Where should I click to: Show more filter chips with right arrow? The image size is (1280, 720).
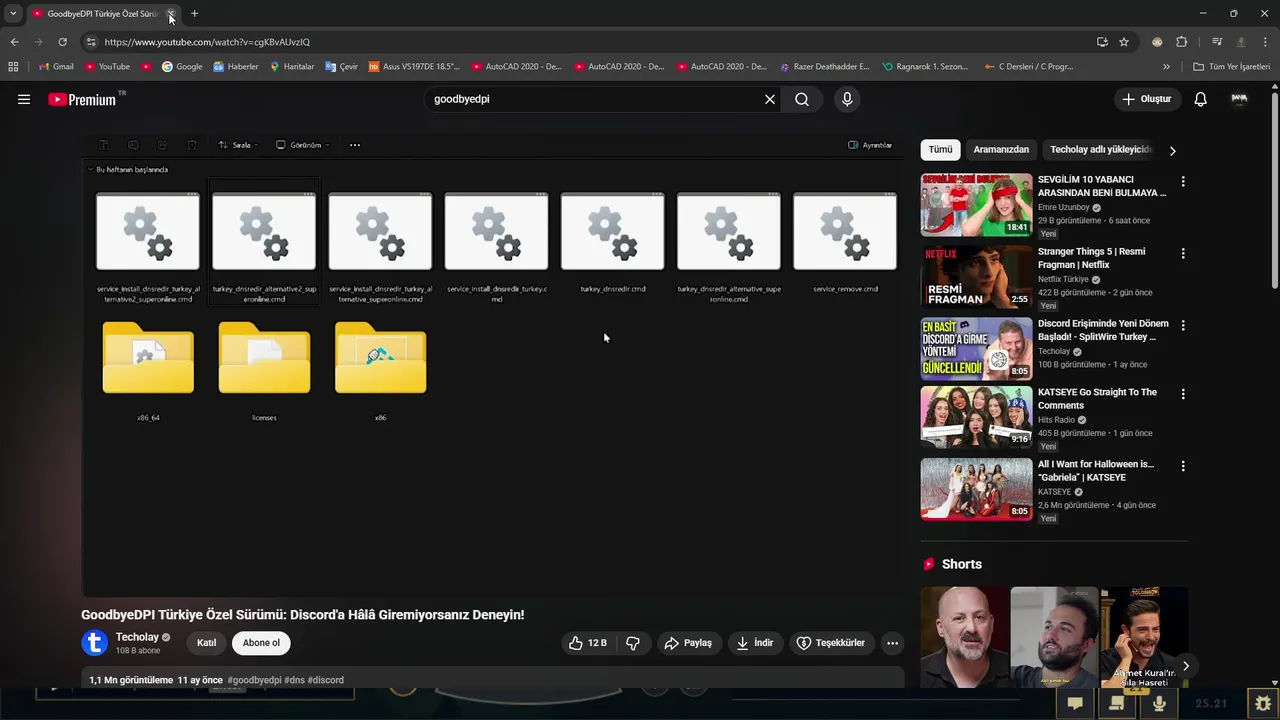[1172, 150]
